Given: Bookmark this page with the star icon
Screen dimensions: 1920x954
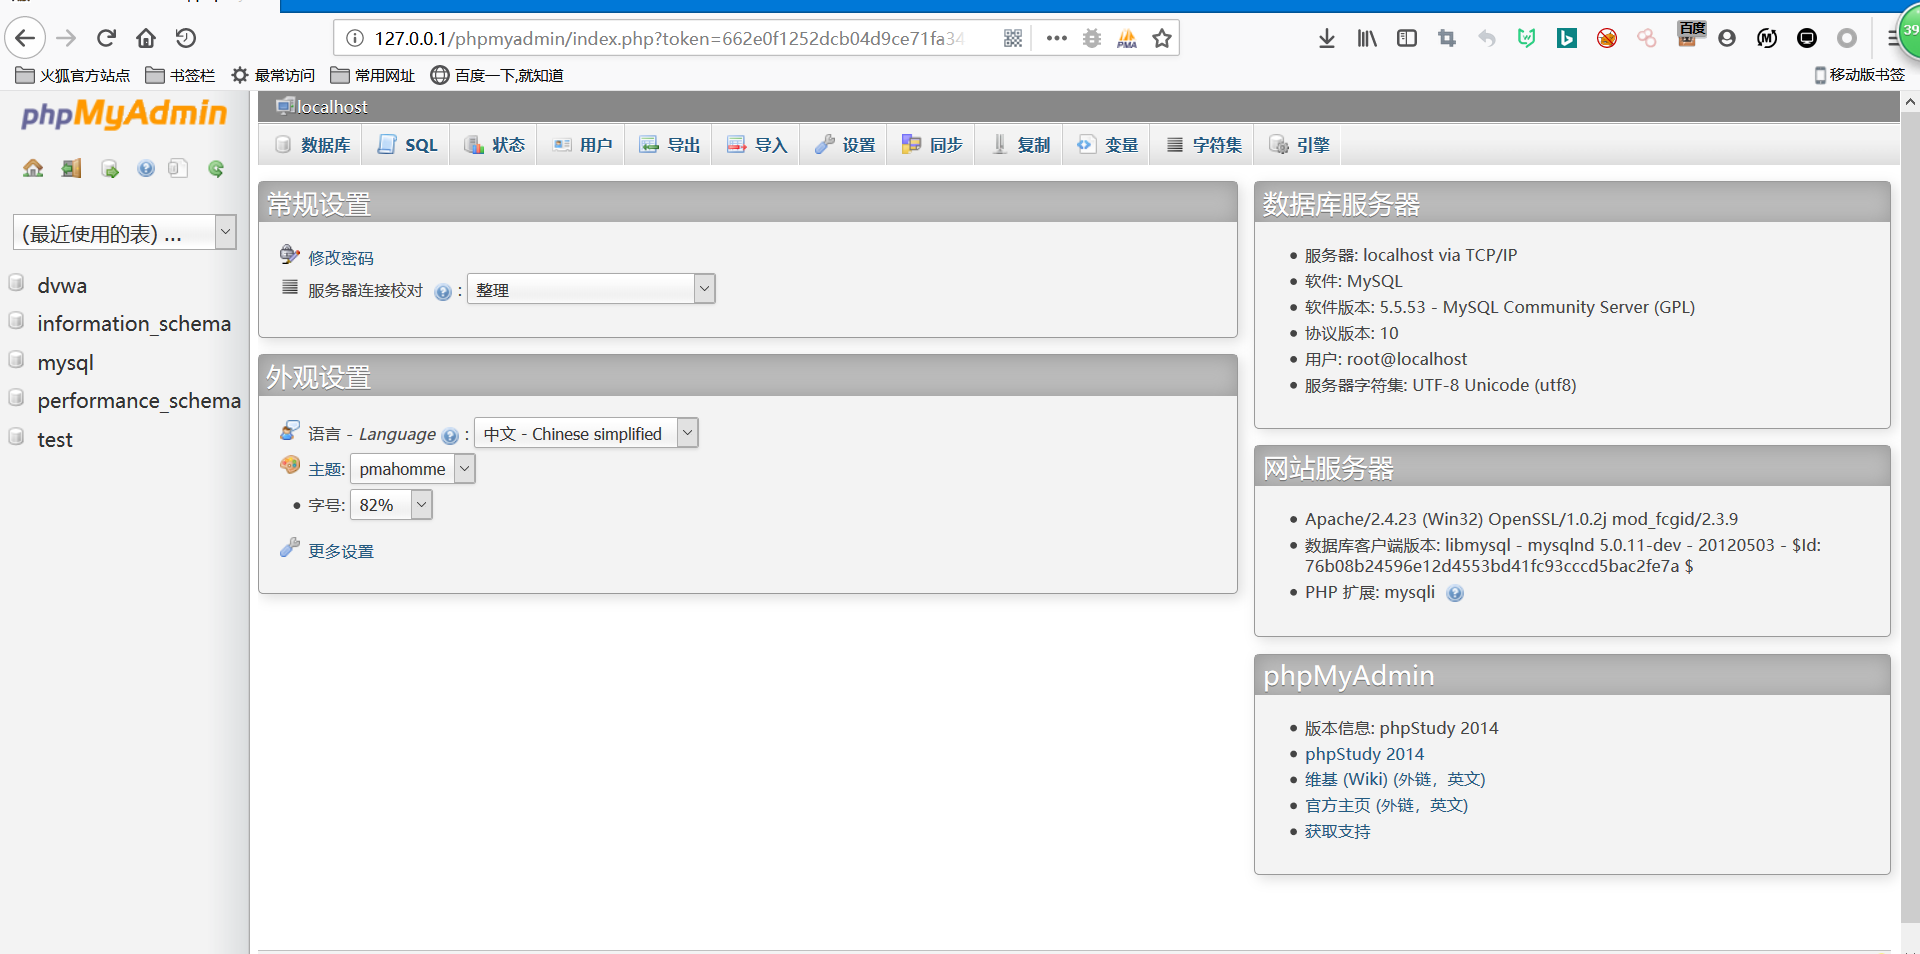Looking at the screenshot, I should (x=1162, y=38).
